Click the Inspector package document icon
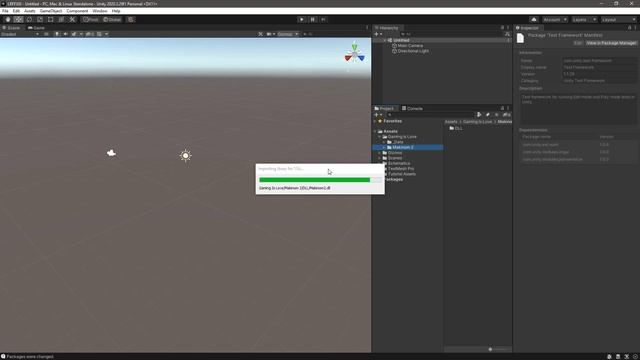The width and height of the screenshot is (640, 360). [x=520, y=38]
